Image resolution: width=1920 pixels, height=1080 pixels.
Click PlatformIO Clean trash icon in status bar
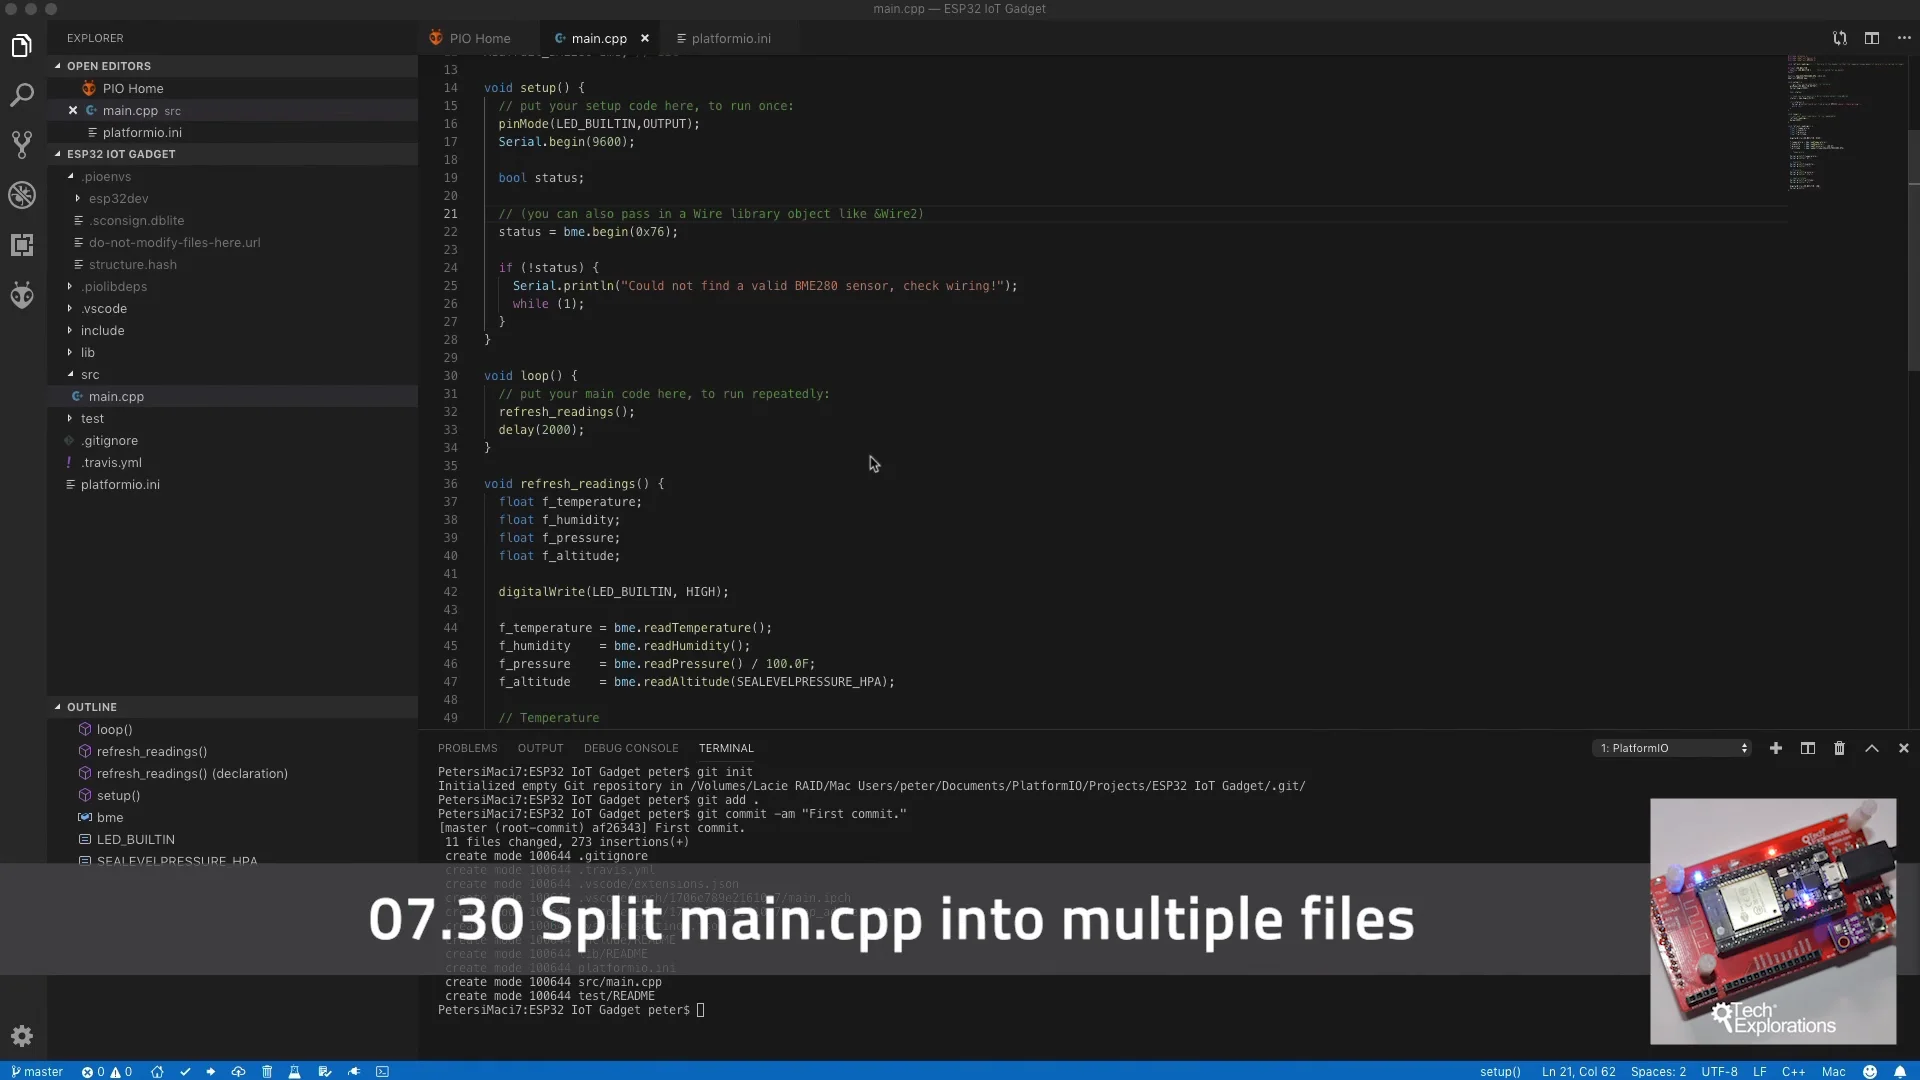267,1072
